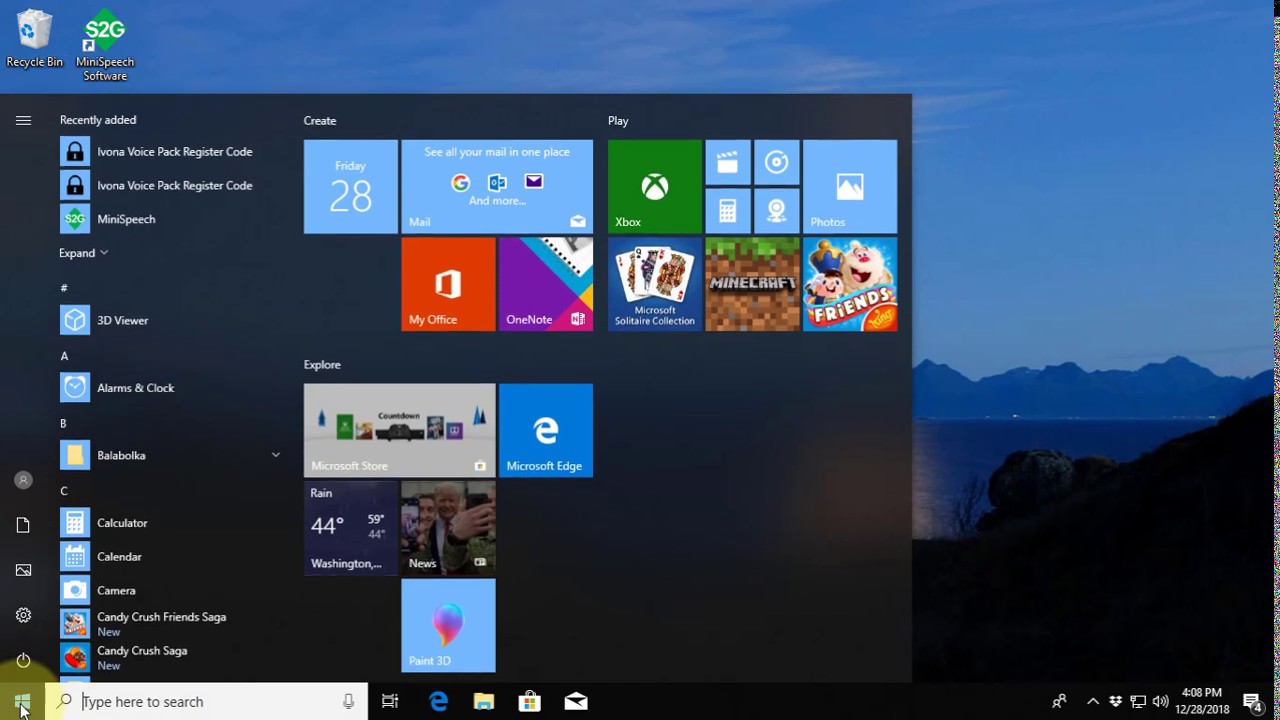The height and width of the screenshot is (720, 1280).
Task: Open the News tile
Action: point(448,528)
